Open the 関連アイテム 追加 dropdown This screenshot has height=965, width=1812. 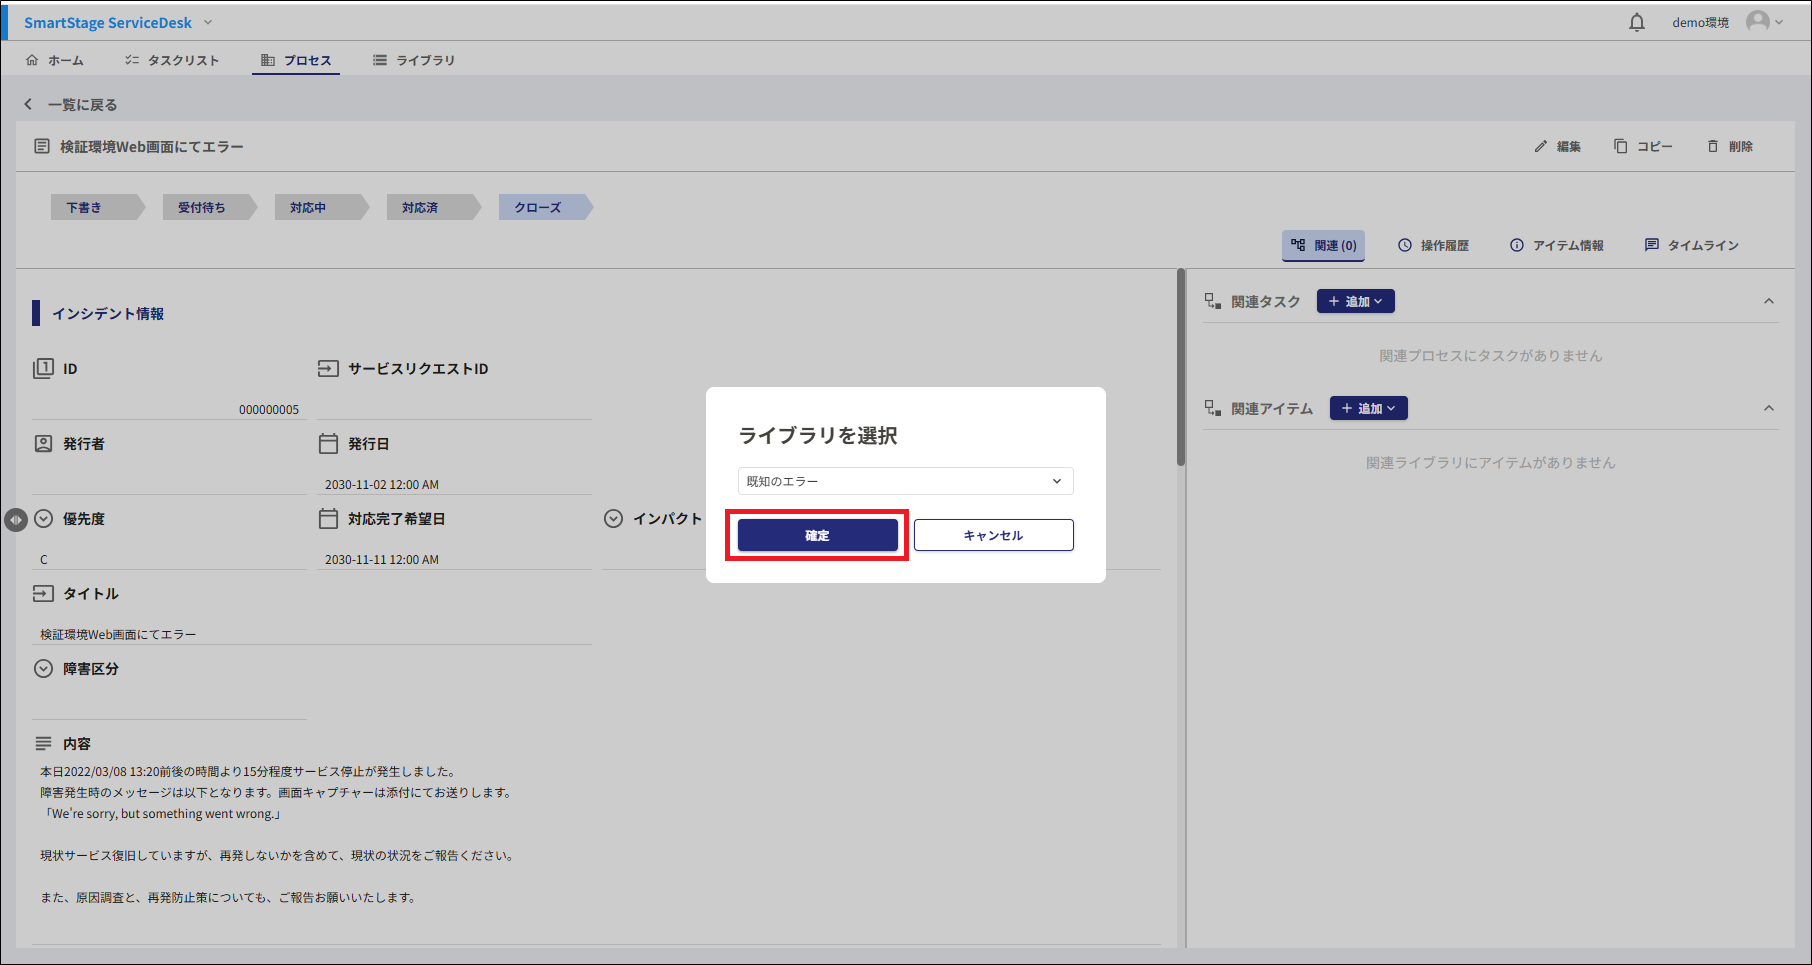pos(1368,408)
